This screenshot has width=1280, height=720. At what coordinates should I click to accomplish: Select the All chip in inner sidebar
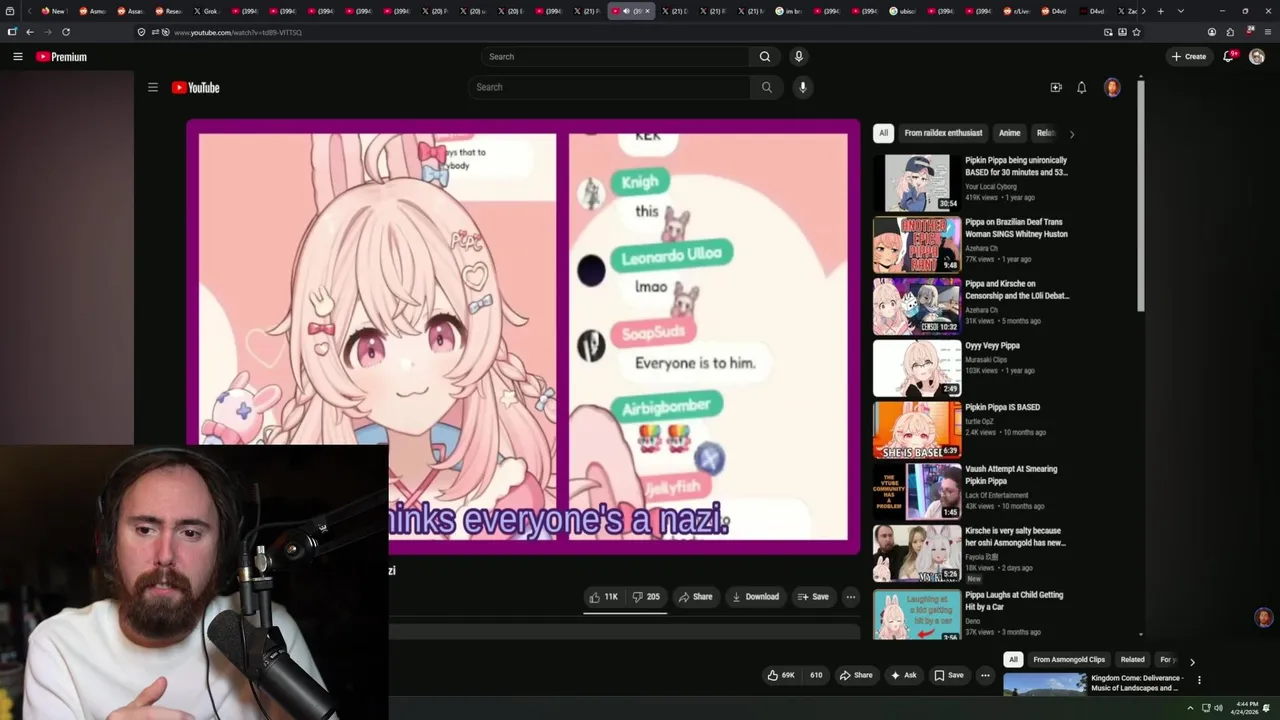(883, 133)
